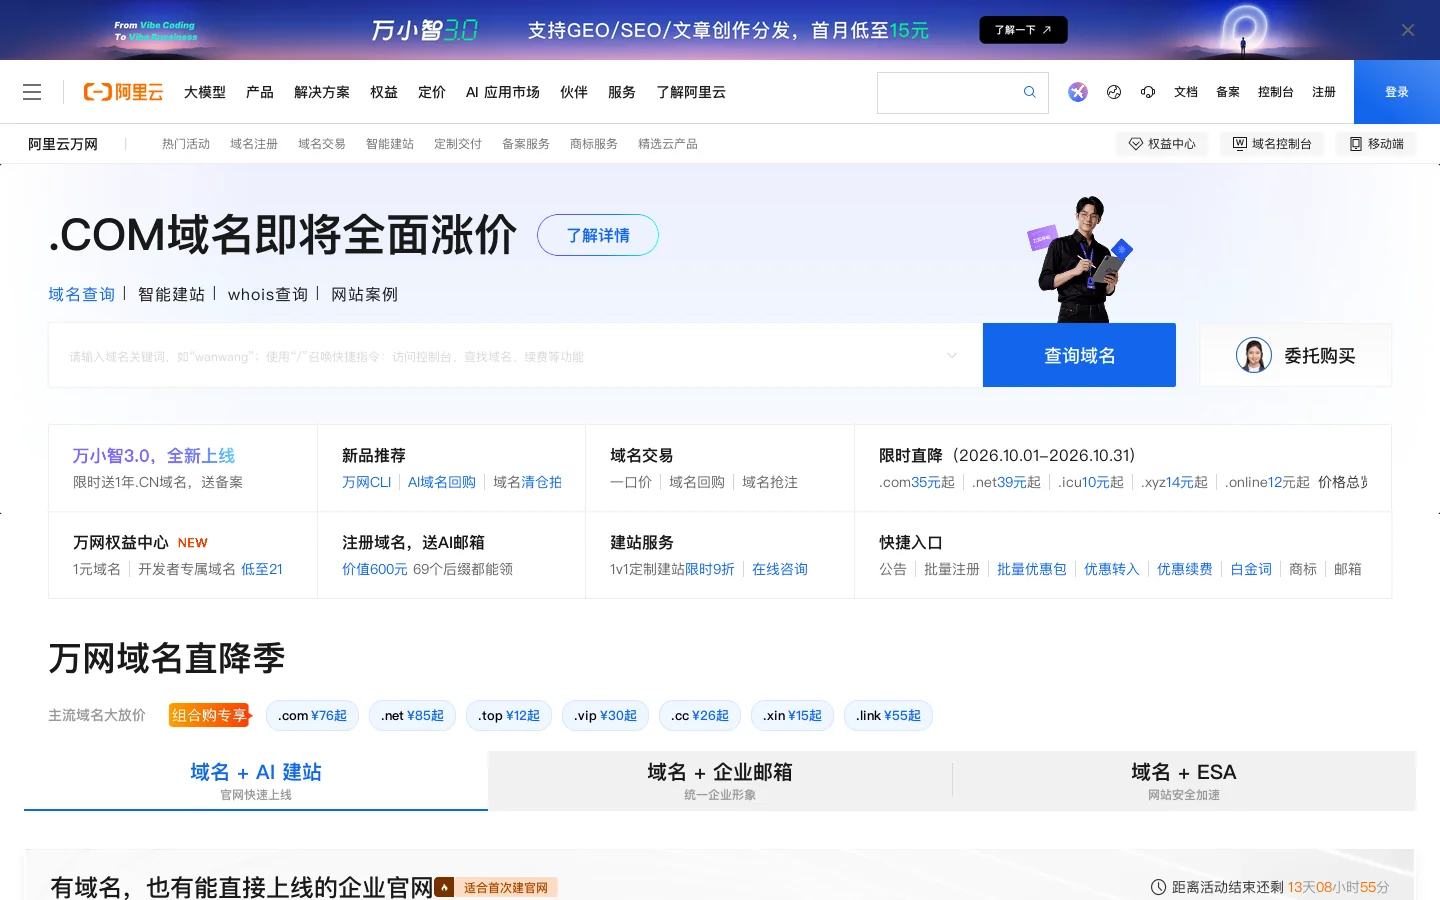The image size is (1440, 900).
Task: Open the AI assistant star icon
Action: coord(1077,92)
